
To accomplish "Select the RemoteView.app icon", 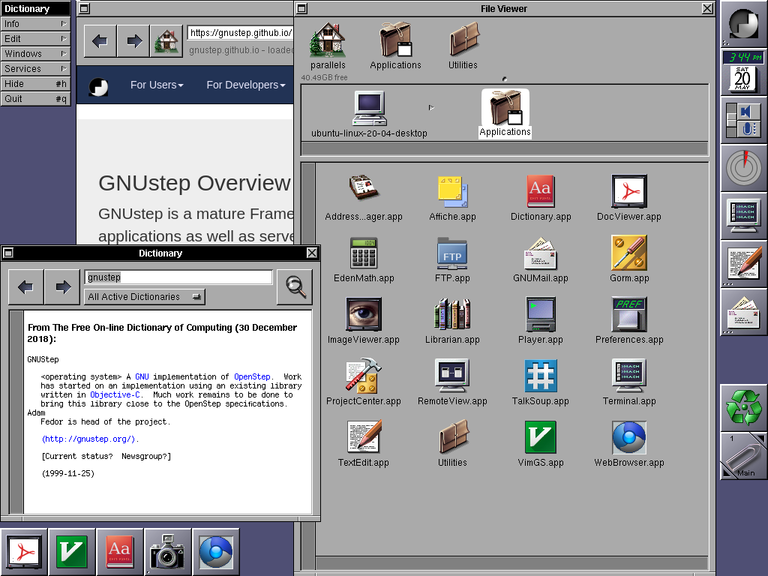I will point(452,376).
